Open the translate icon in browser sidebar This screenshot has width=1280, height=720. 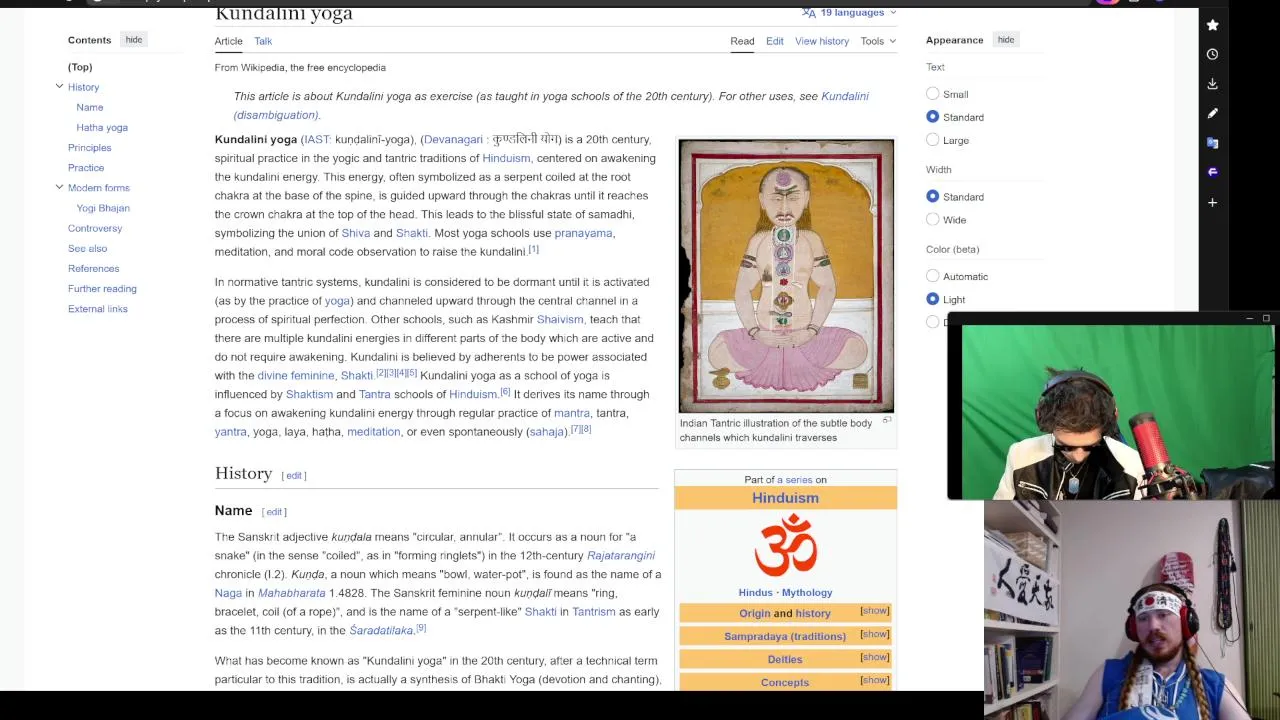tap(1212, 143)
